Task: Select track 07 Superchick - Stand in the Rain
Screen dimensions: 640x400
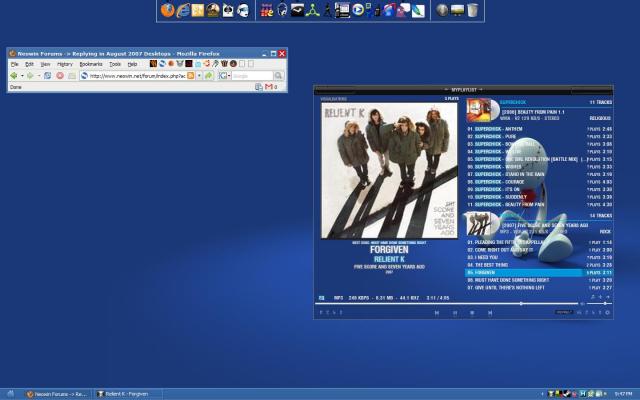Action: pos(539,174)
